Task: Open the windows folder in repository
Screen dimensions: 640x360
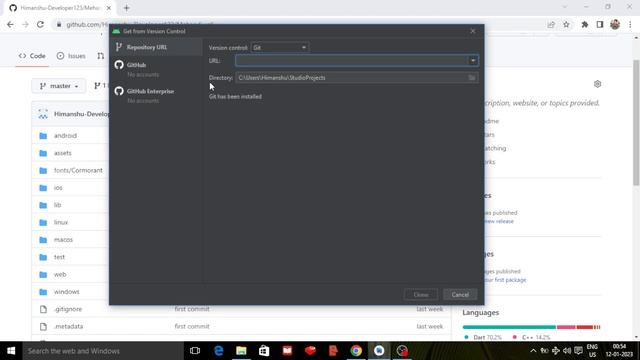Action: [67, 292]
